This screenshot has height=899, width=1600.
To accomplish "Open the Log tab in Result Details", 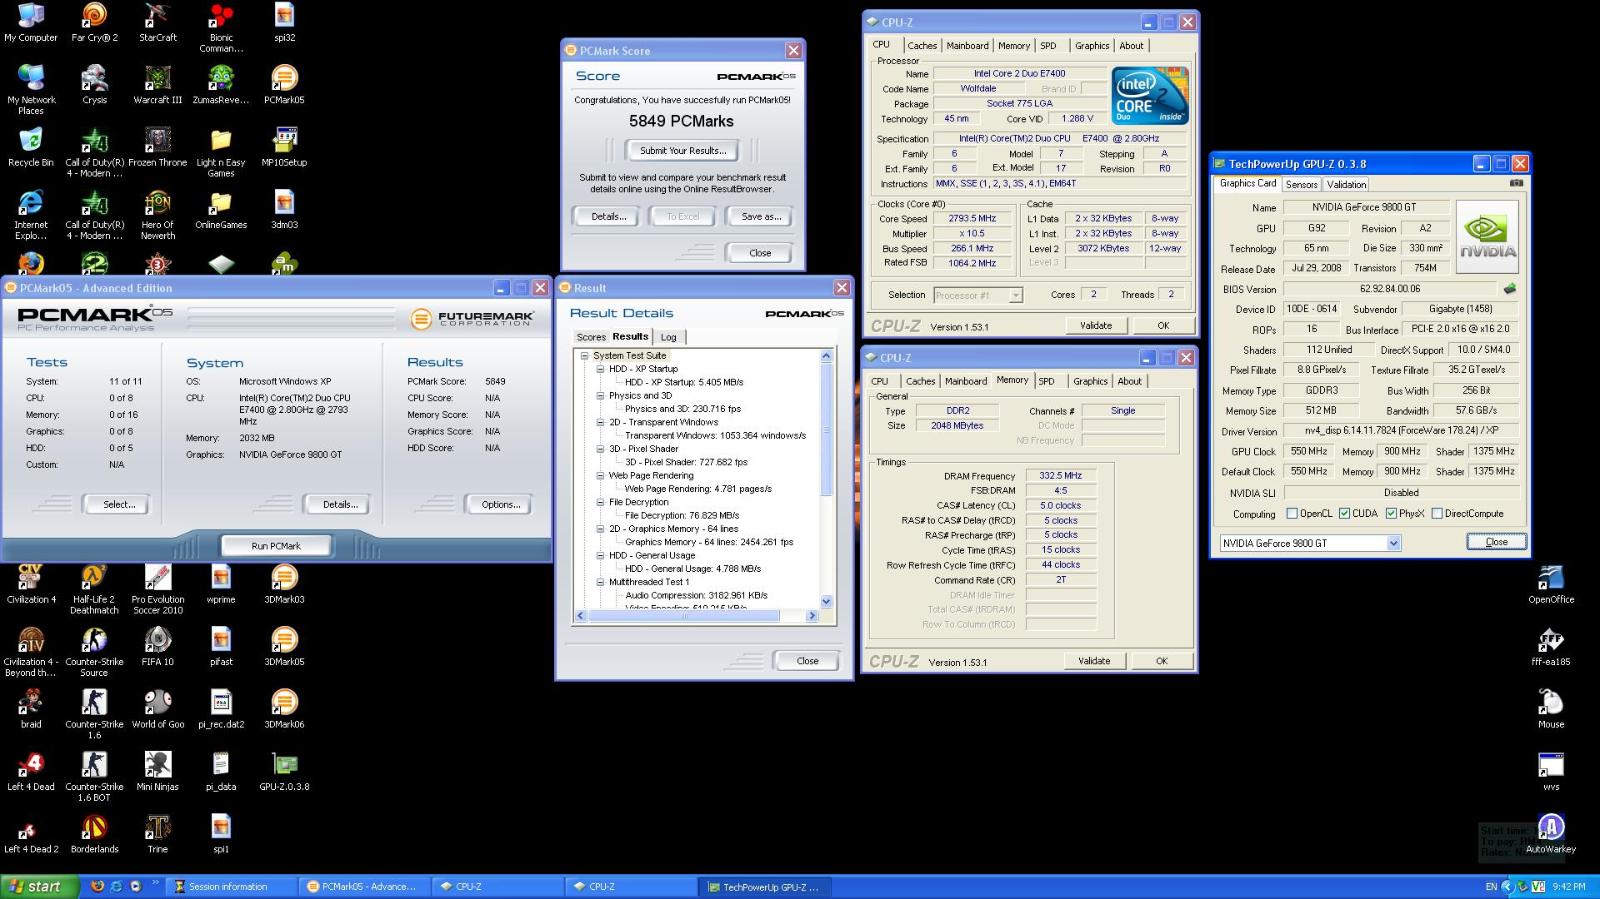I will click(668, 337).
